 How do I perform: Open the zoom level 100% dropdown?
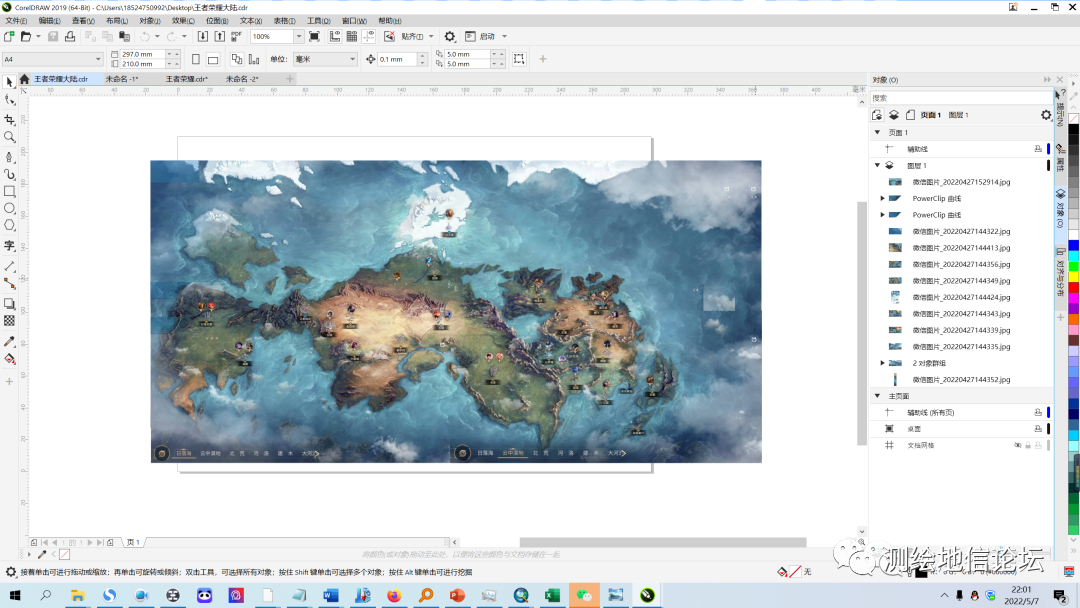(x=298, y=36)
